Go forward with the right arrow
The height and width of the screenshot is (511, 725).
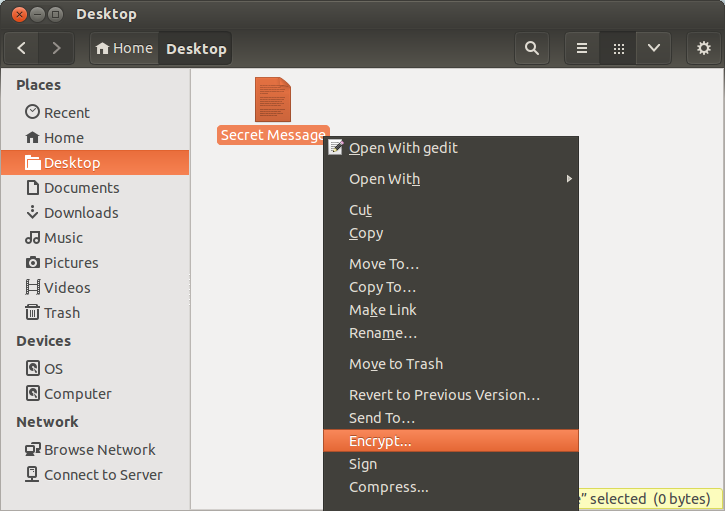click(x=56, y=48)
